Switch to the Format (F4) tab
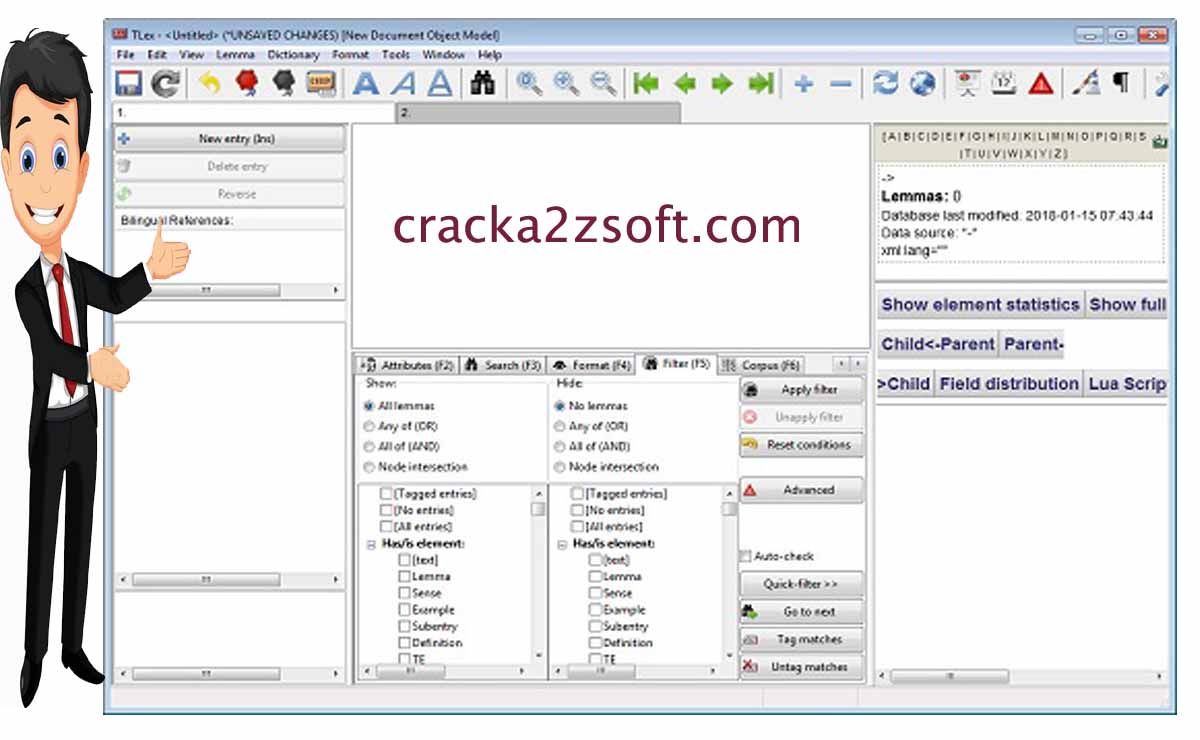 [x=592, y=365]
